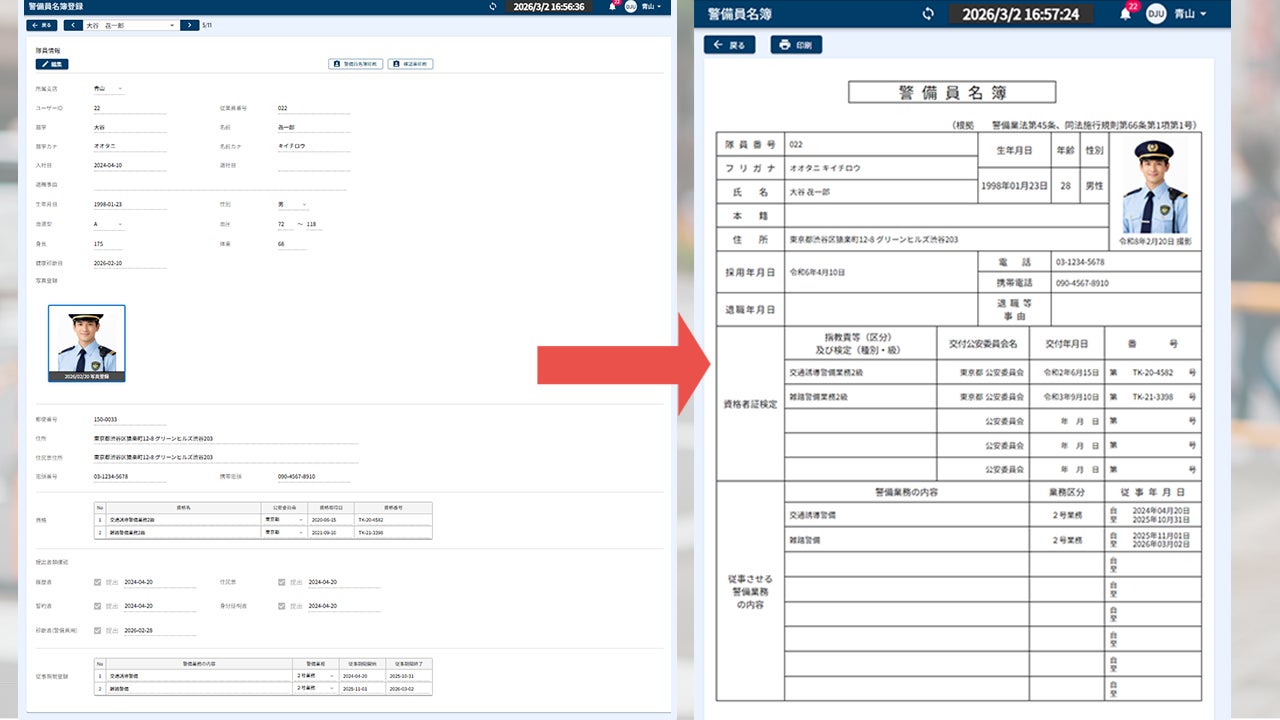1280x720 pixels.
Task: Toggle 住民票 submitted checkbox
Action: [x=283, y=581]
